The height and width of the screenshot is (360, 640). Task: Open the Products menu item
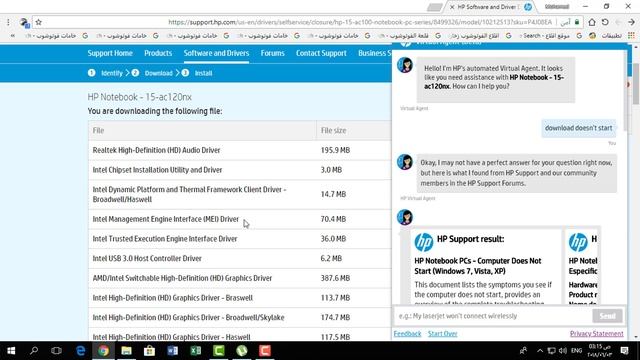pyautogui.click(x=158, y=53)
